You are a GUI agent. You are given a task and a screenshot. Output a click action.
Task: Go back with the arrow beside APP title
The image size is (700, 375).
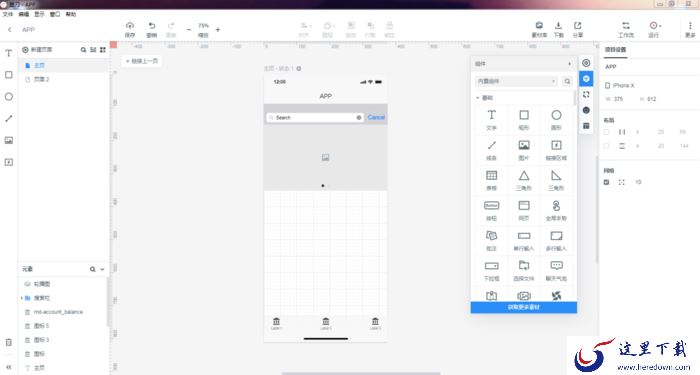click(9, 29)
